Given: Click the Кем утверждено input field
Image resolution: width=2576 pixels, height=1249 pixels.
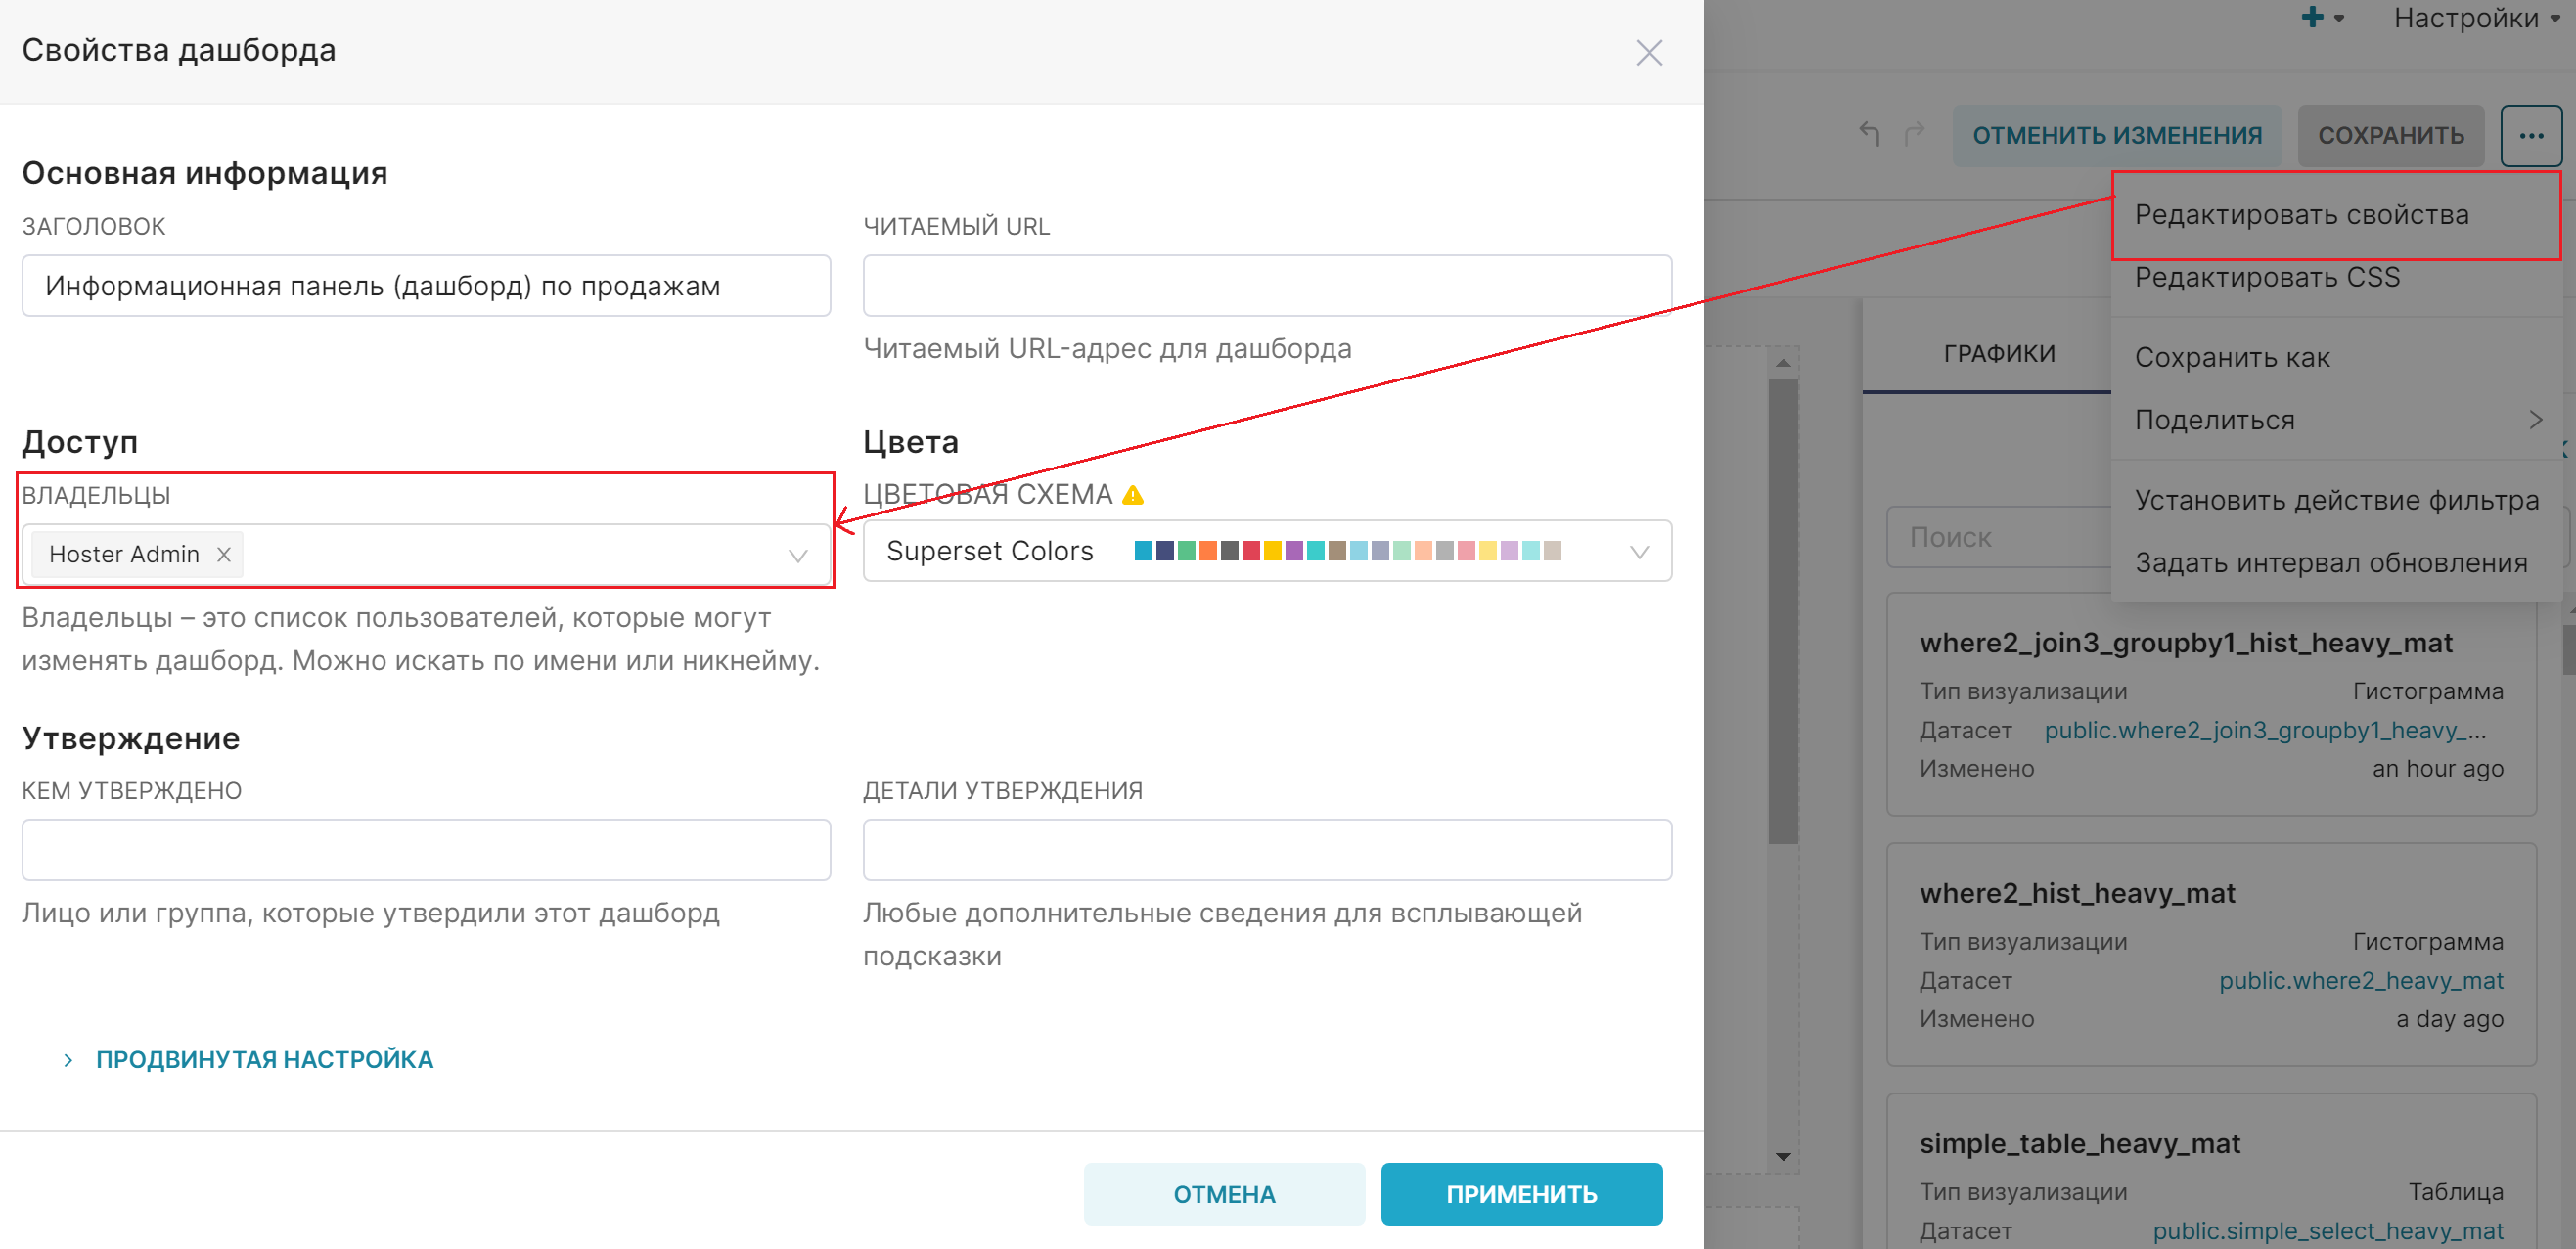Looking at the screenshot, I should coord(426,850).
